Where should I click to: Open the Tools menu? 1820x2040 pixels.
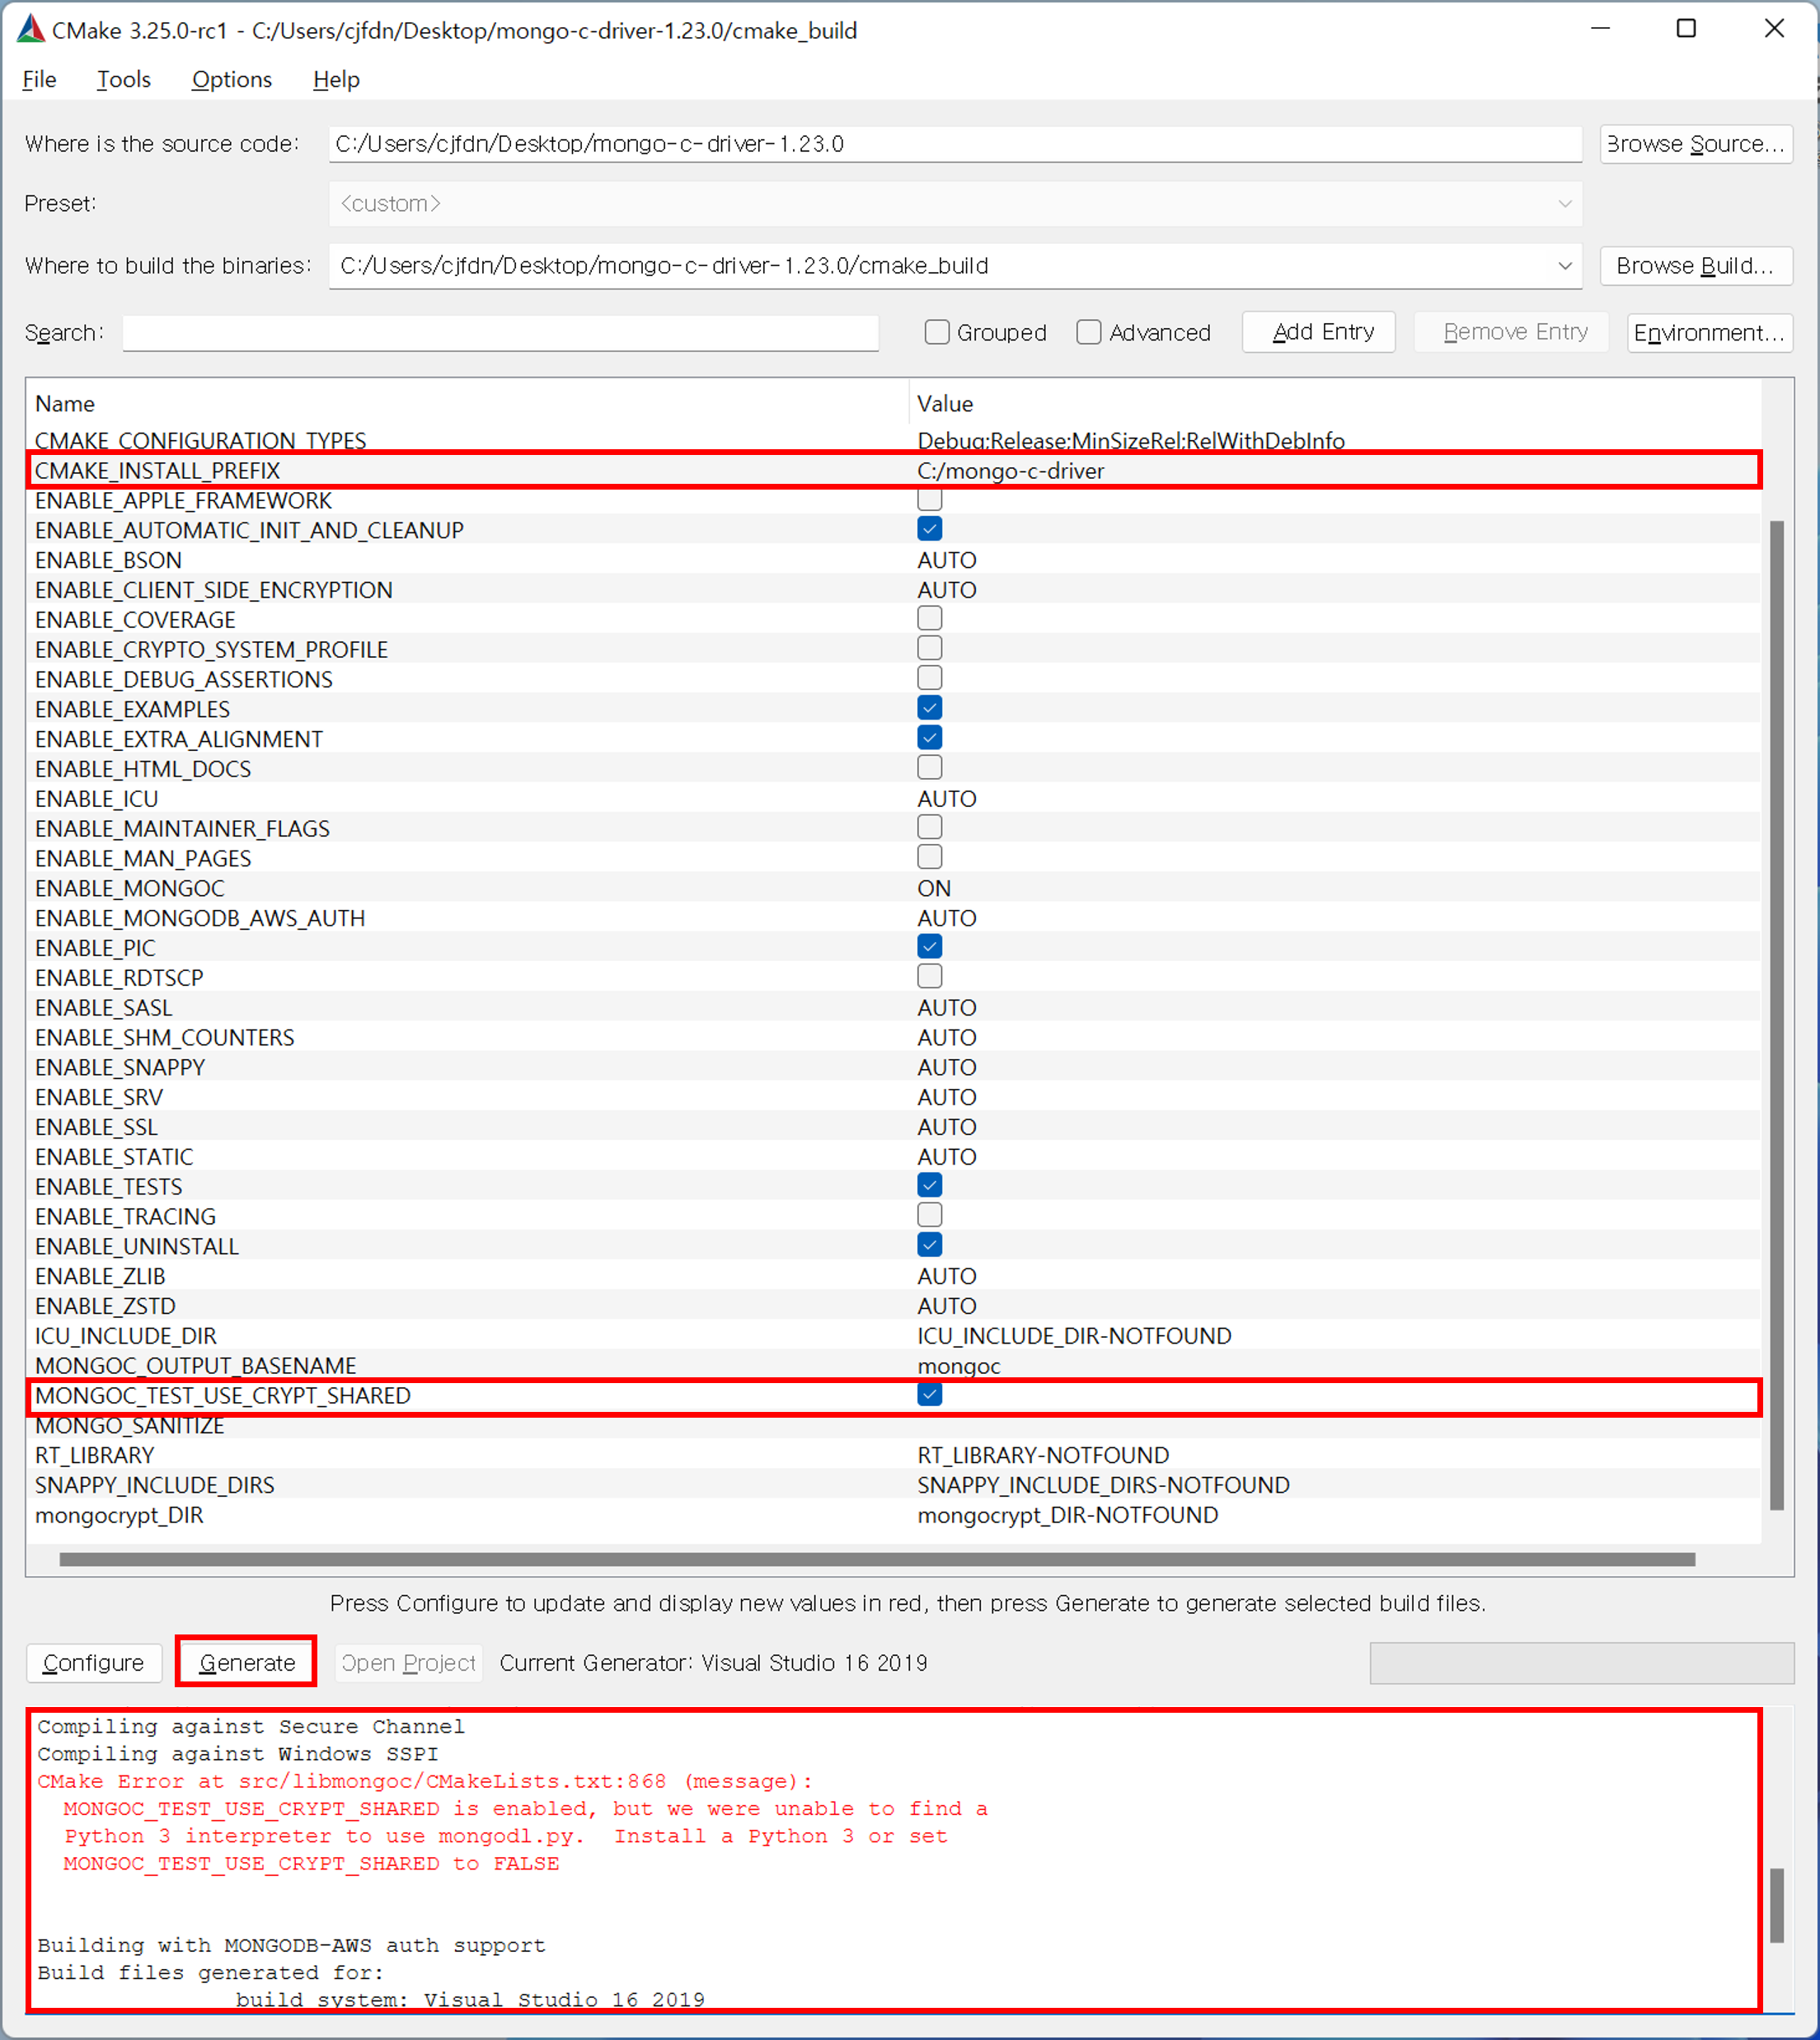[123, 79]
